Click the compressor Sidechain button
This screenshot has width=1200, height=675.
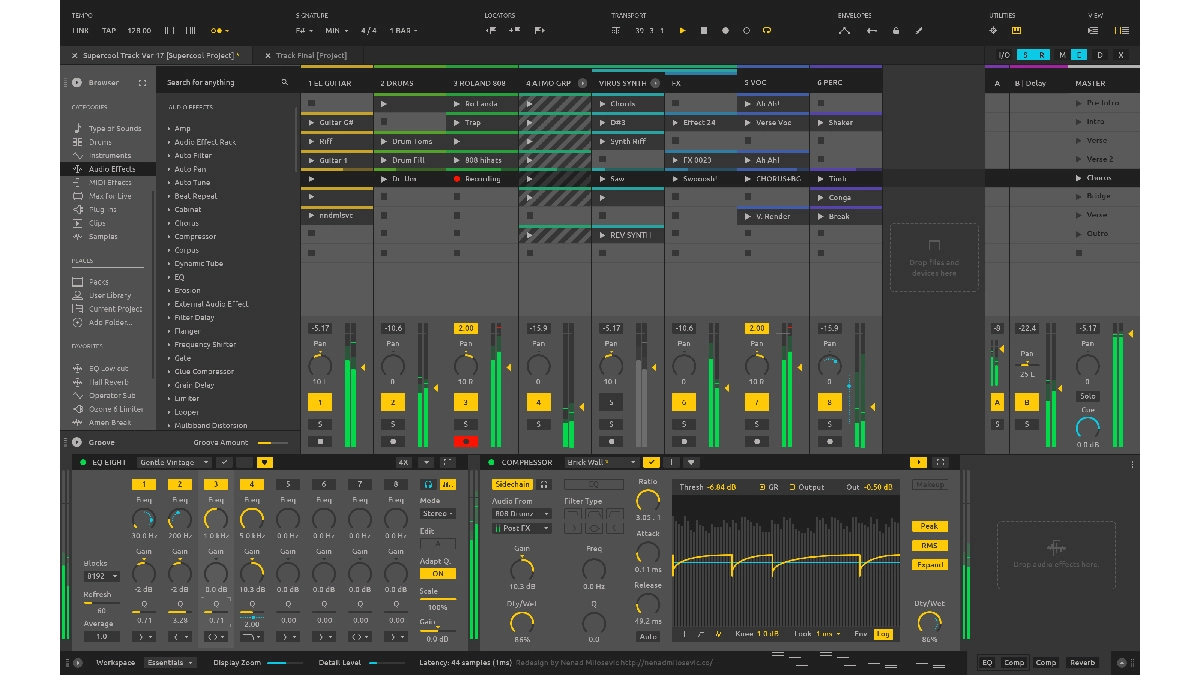tap(511, 483)
